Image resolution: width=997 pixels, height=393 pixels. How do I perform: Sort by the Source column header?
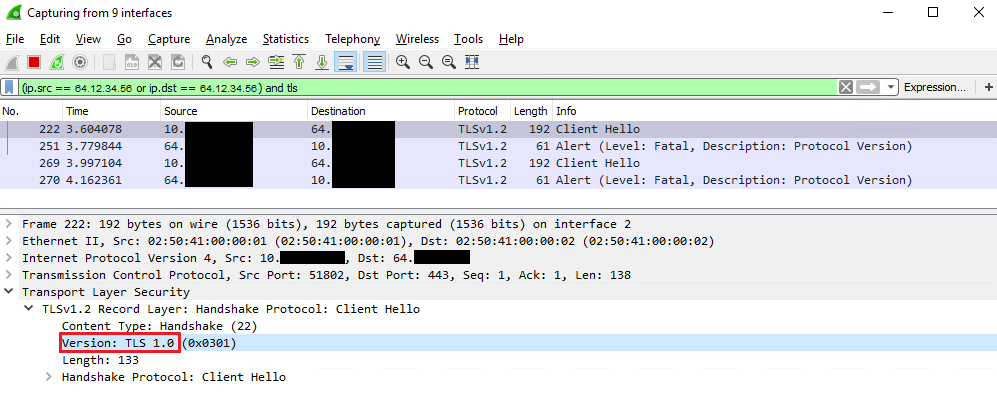[234, 111]
